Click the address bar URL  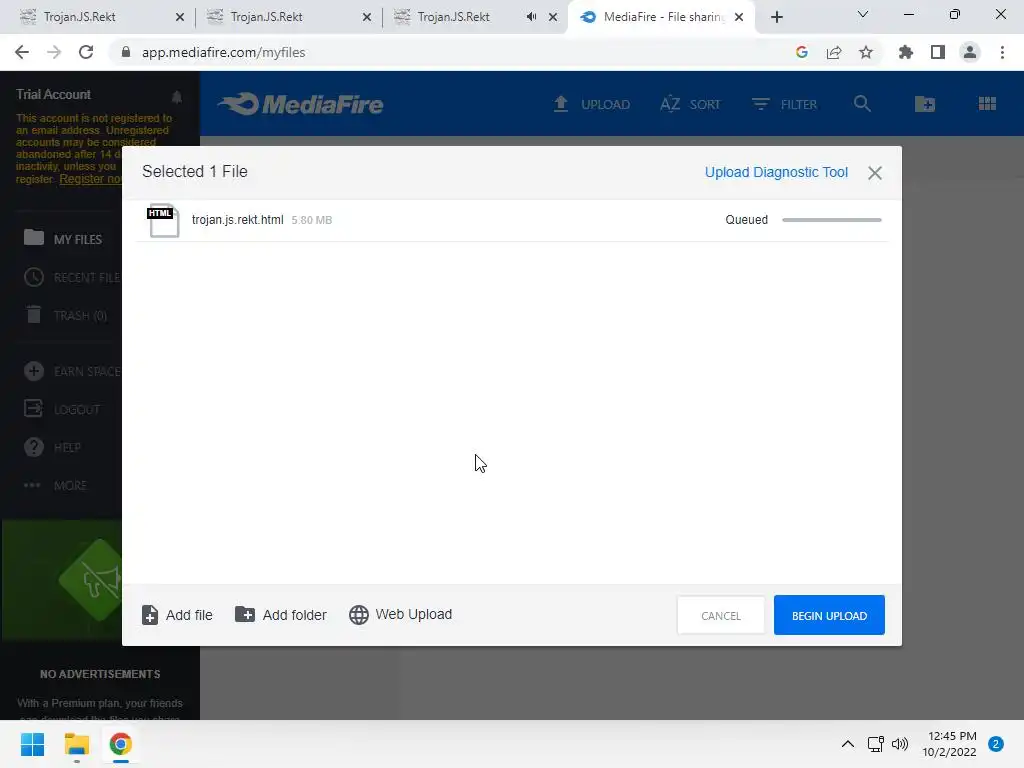pos(223,52)
